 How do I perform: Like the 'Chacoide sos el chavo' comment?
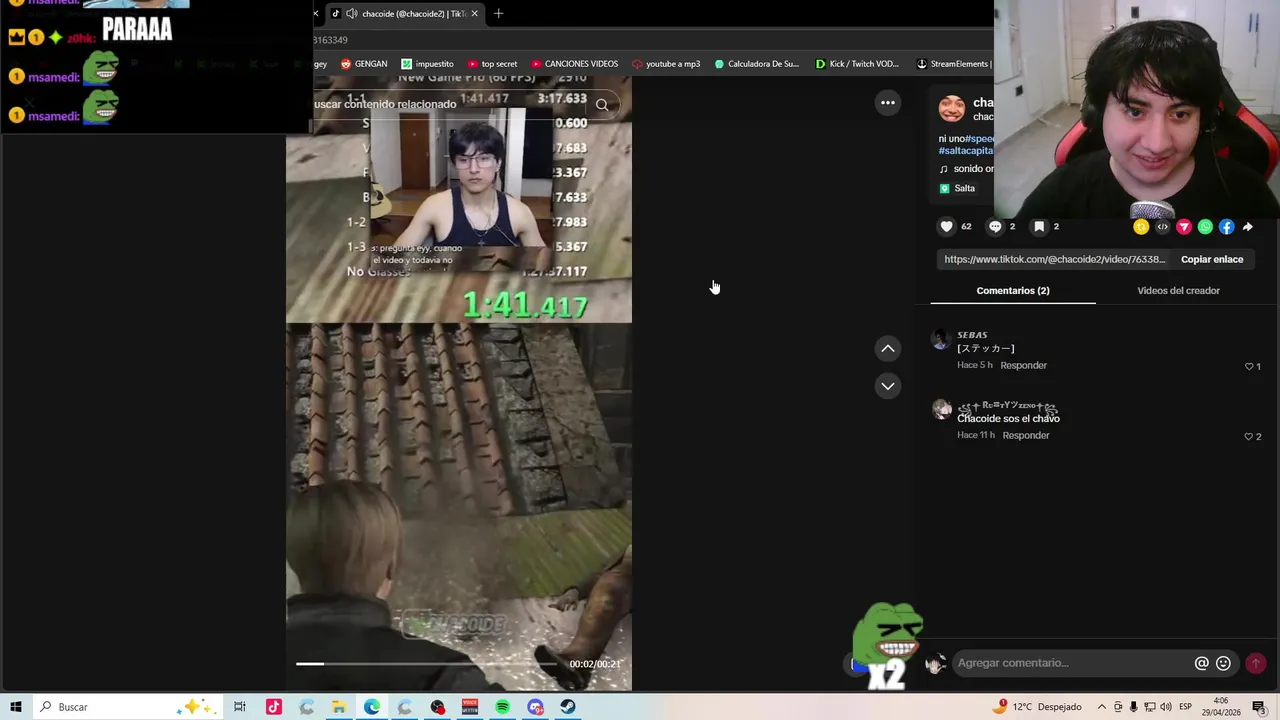1248,436
